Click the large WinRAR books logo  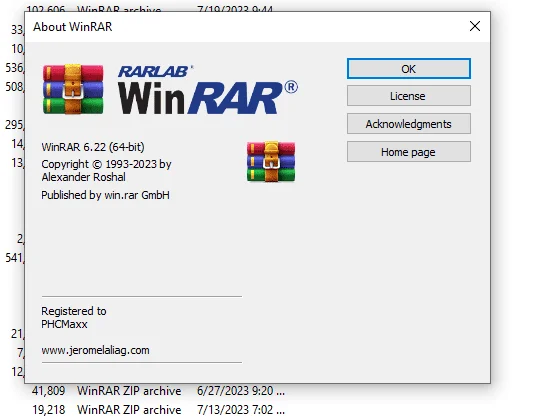[x=73, y=89]
